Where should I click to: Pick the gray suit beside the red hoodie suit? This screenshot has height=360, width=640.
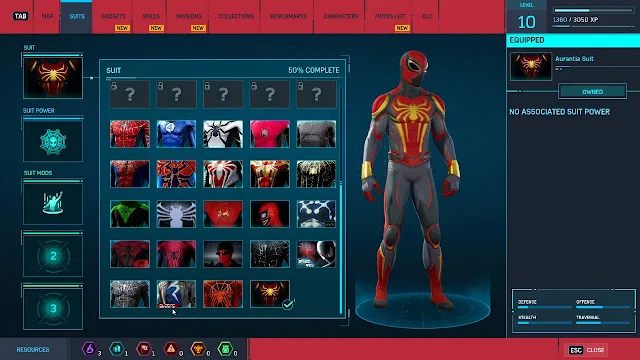316,134
